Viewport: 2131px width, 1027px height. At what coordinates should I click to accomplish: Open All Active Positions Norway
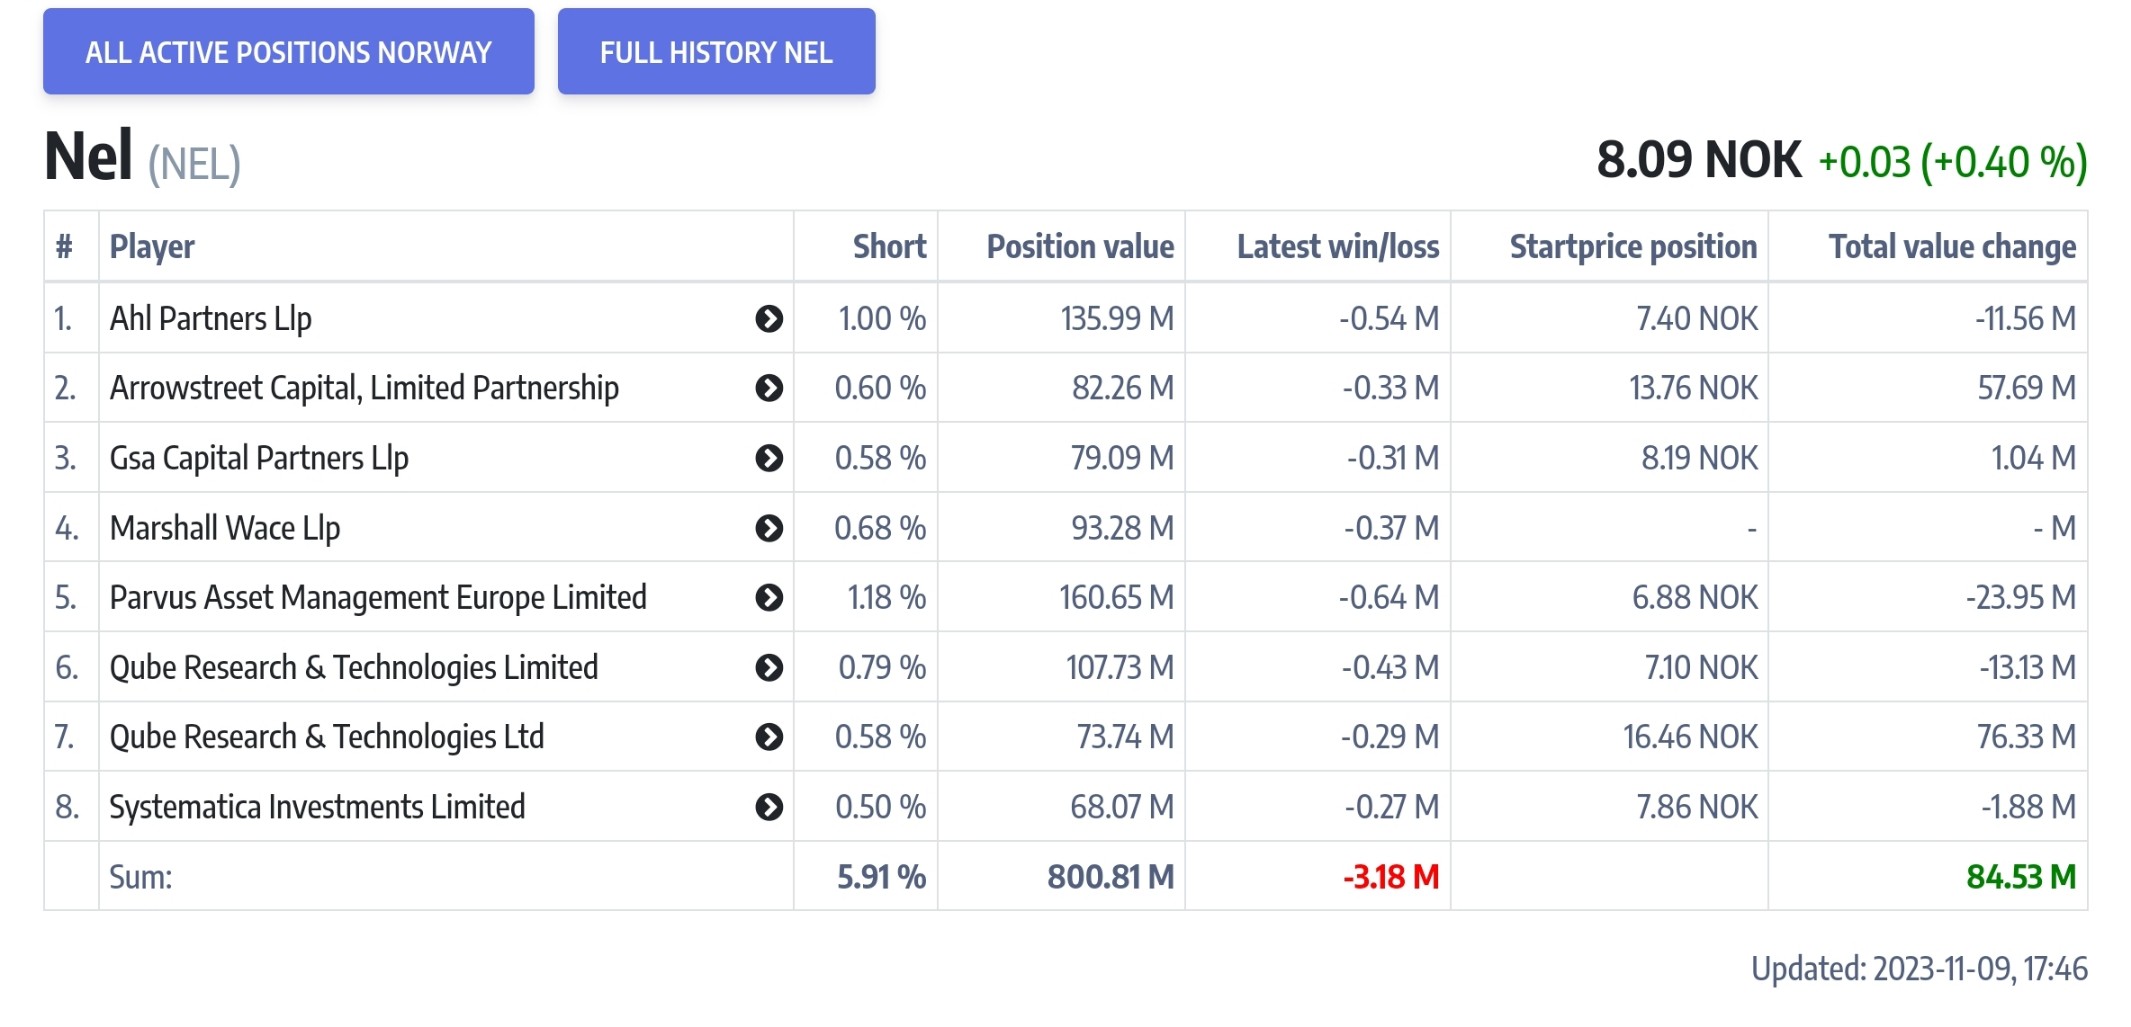coord(288,52)
